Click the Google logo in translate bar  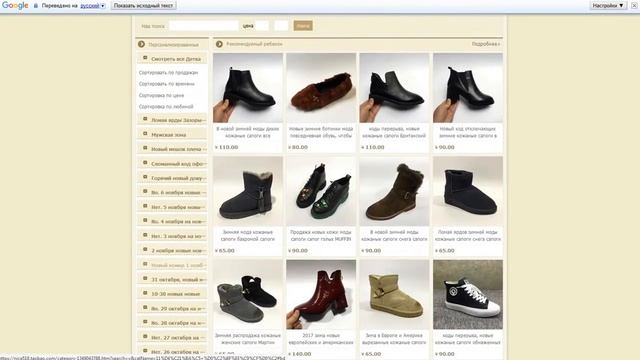15,5
